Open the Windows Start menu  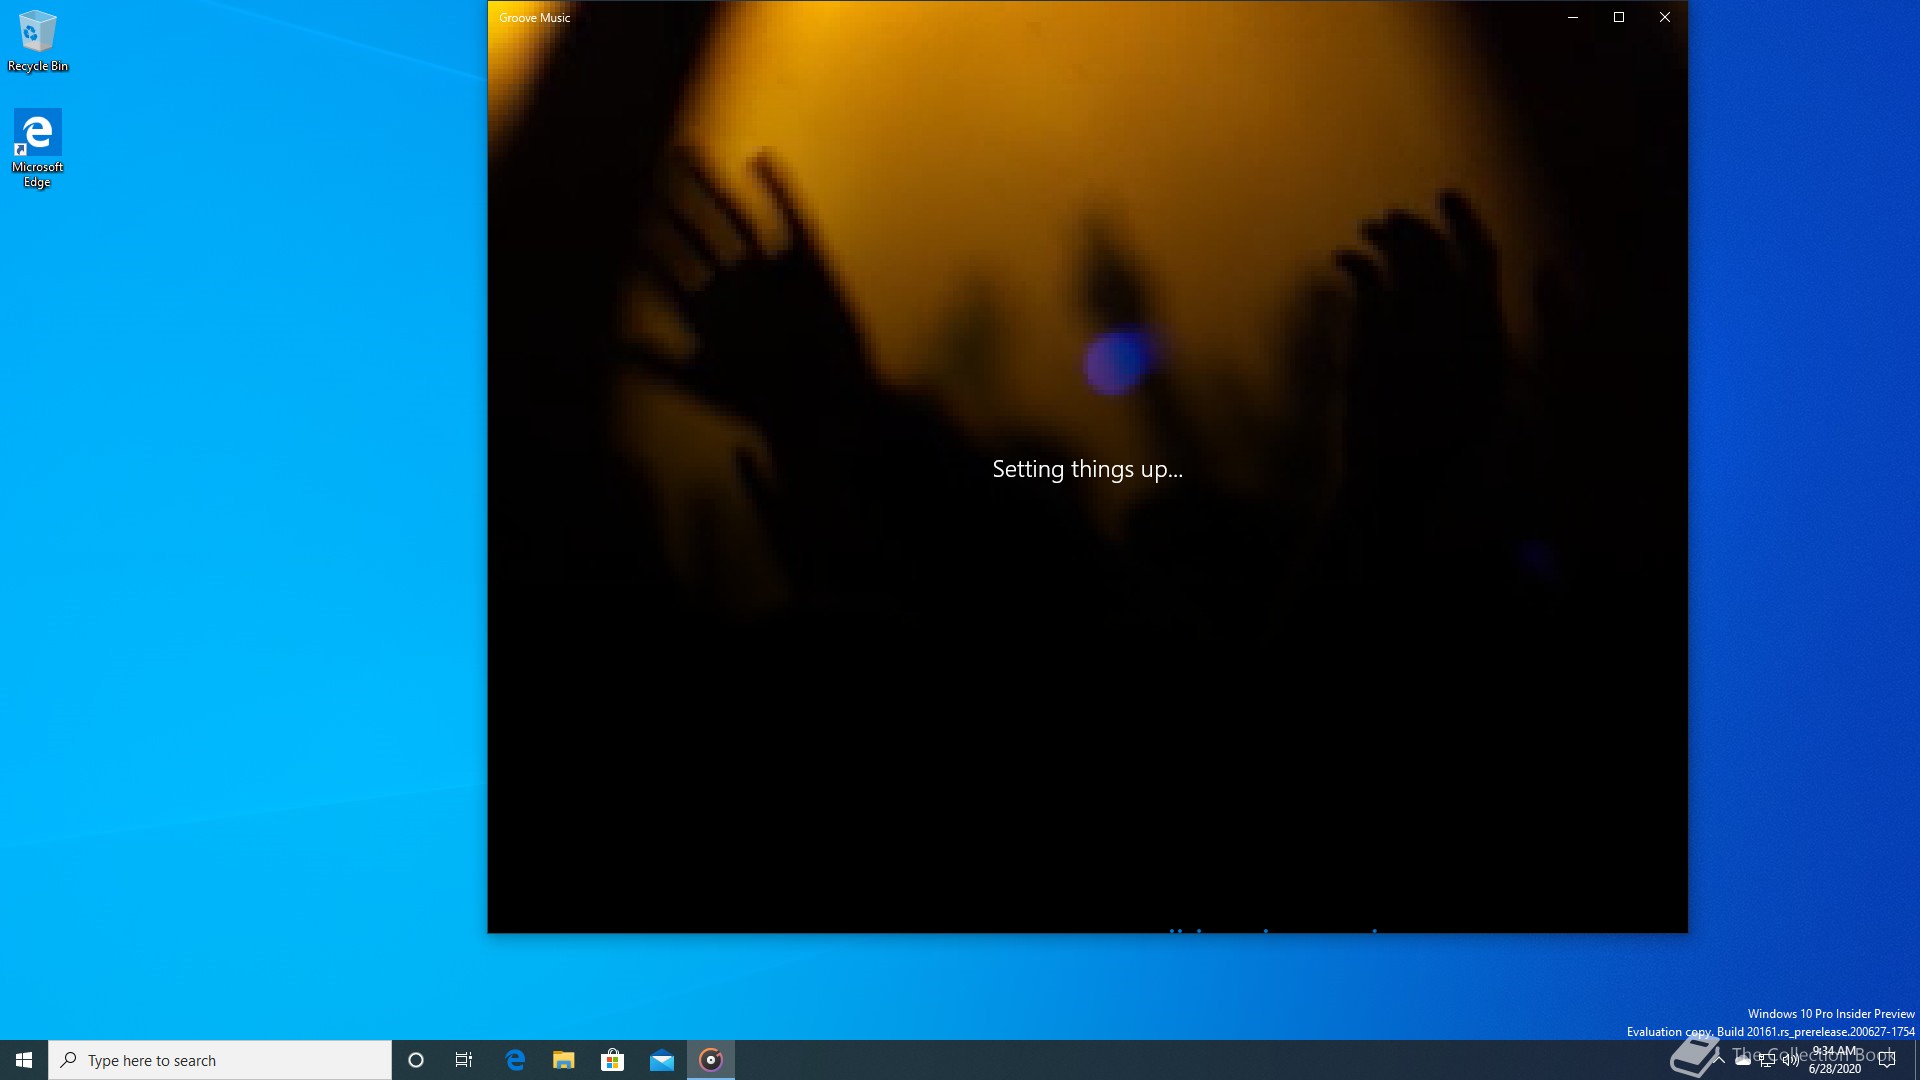point(24,1060)
